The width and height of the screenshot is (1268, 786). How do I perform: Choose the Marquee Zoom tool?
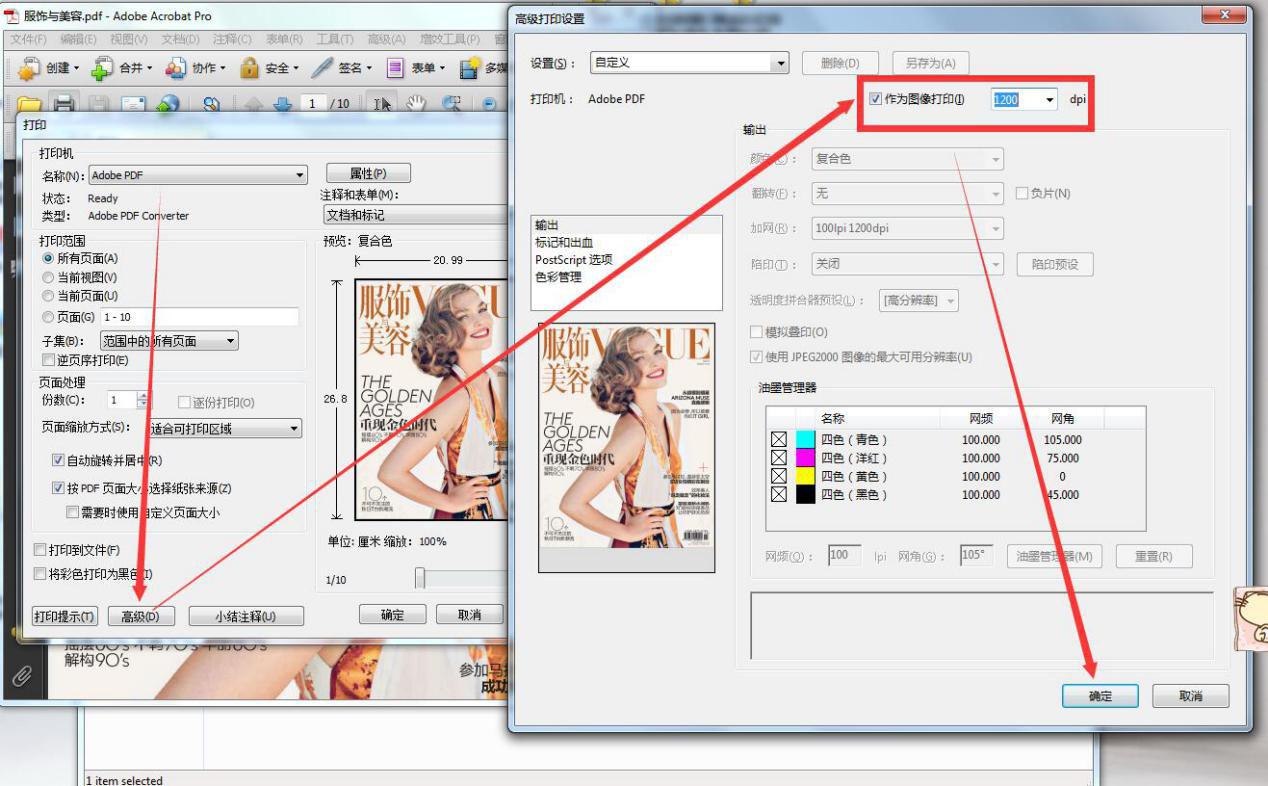pos(452,104)
